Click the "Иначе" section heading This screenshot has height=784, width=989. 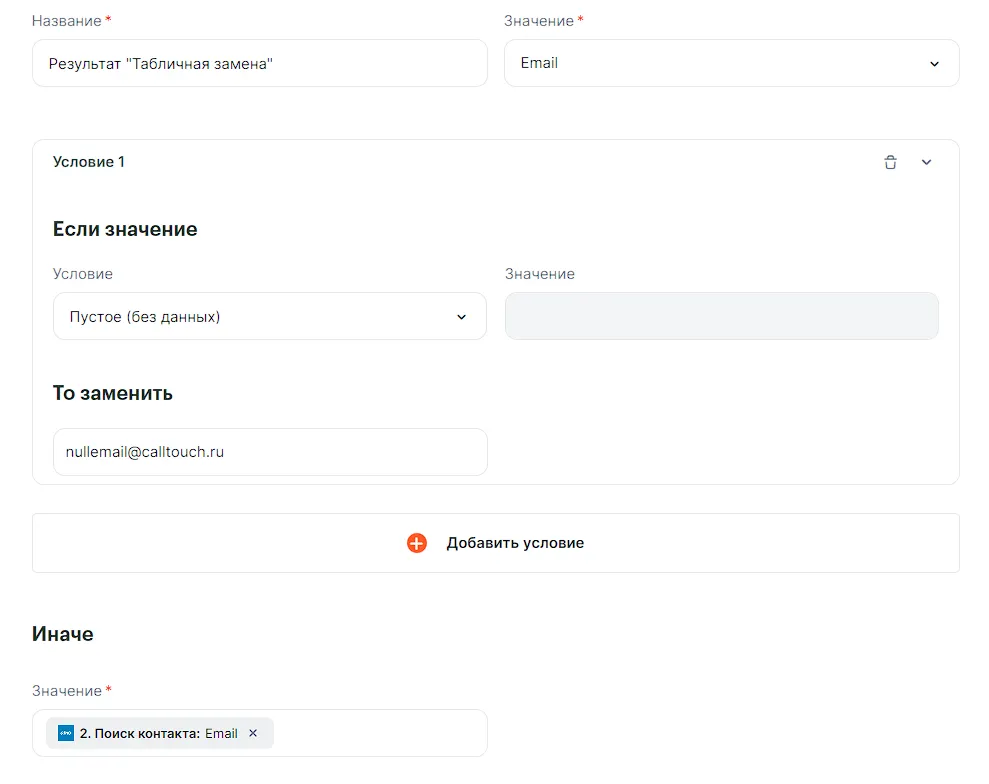[x=63, y=633]
